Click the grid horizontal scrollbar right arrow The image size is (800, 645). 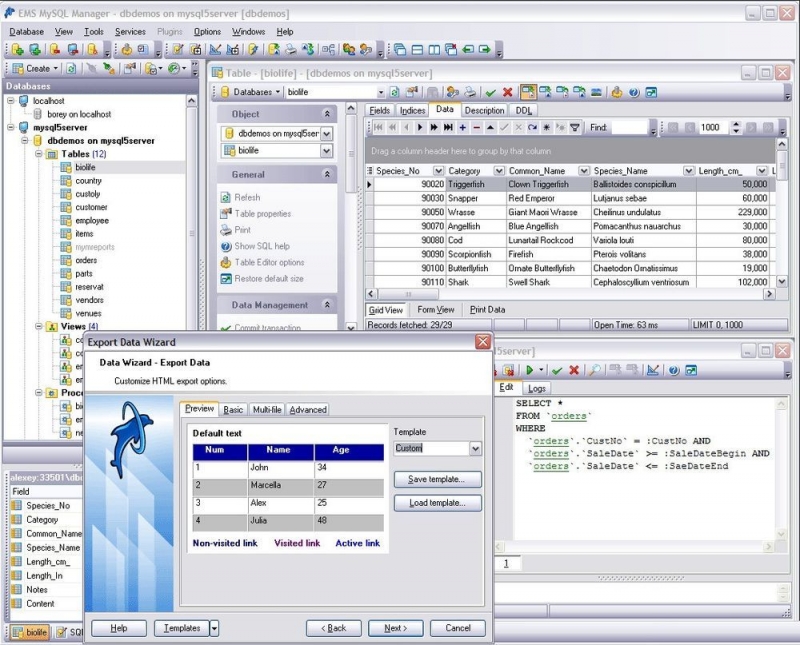769,294
